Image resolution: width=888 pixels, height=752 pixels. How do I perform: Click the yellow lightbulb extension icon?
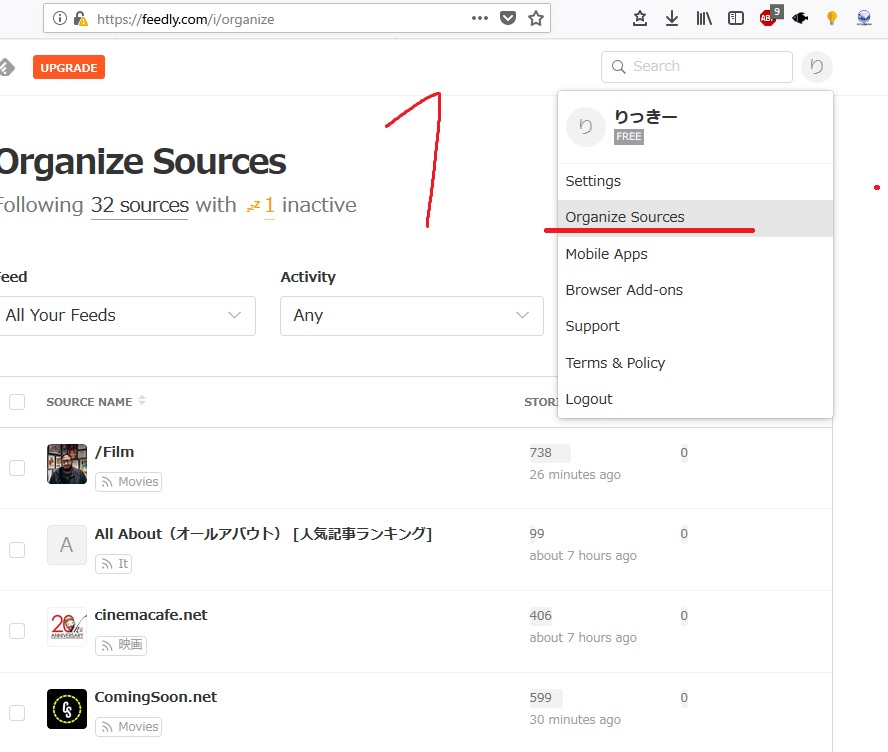tap(832, 18)
